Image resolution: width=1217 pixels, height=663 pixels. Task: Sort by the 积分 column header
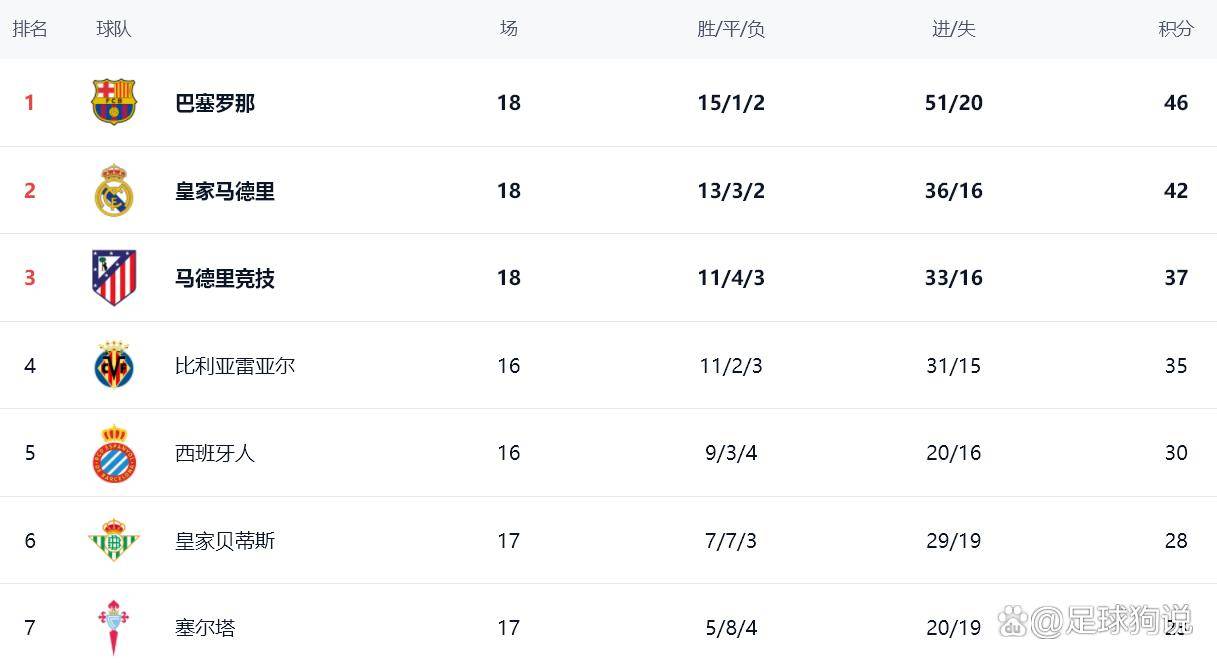coord(1176,29)
